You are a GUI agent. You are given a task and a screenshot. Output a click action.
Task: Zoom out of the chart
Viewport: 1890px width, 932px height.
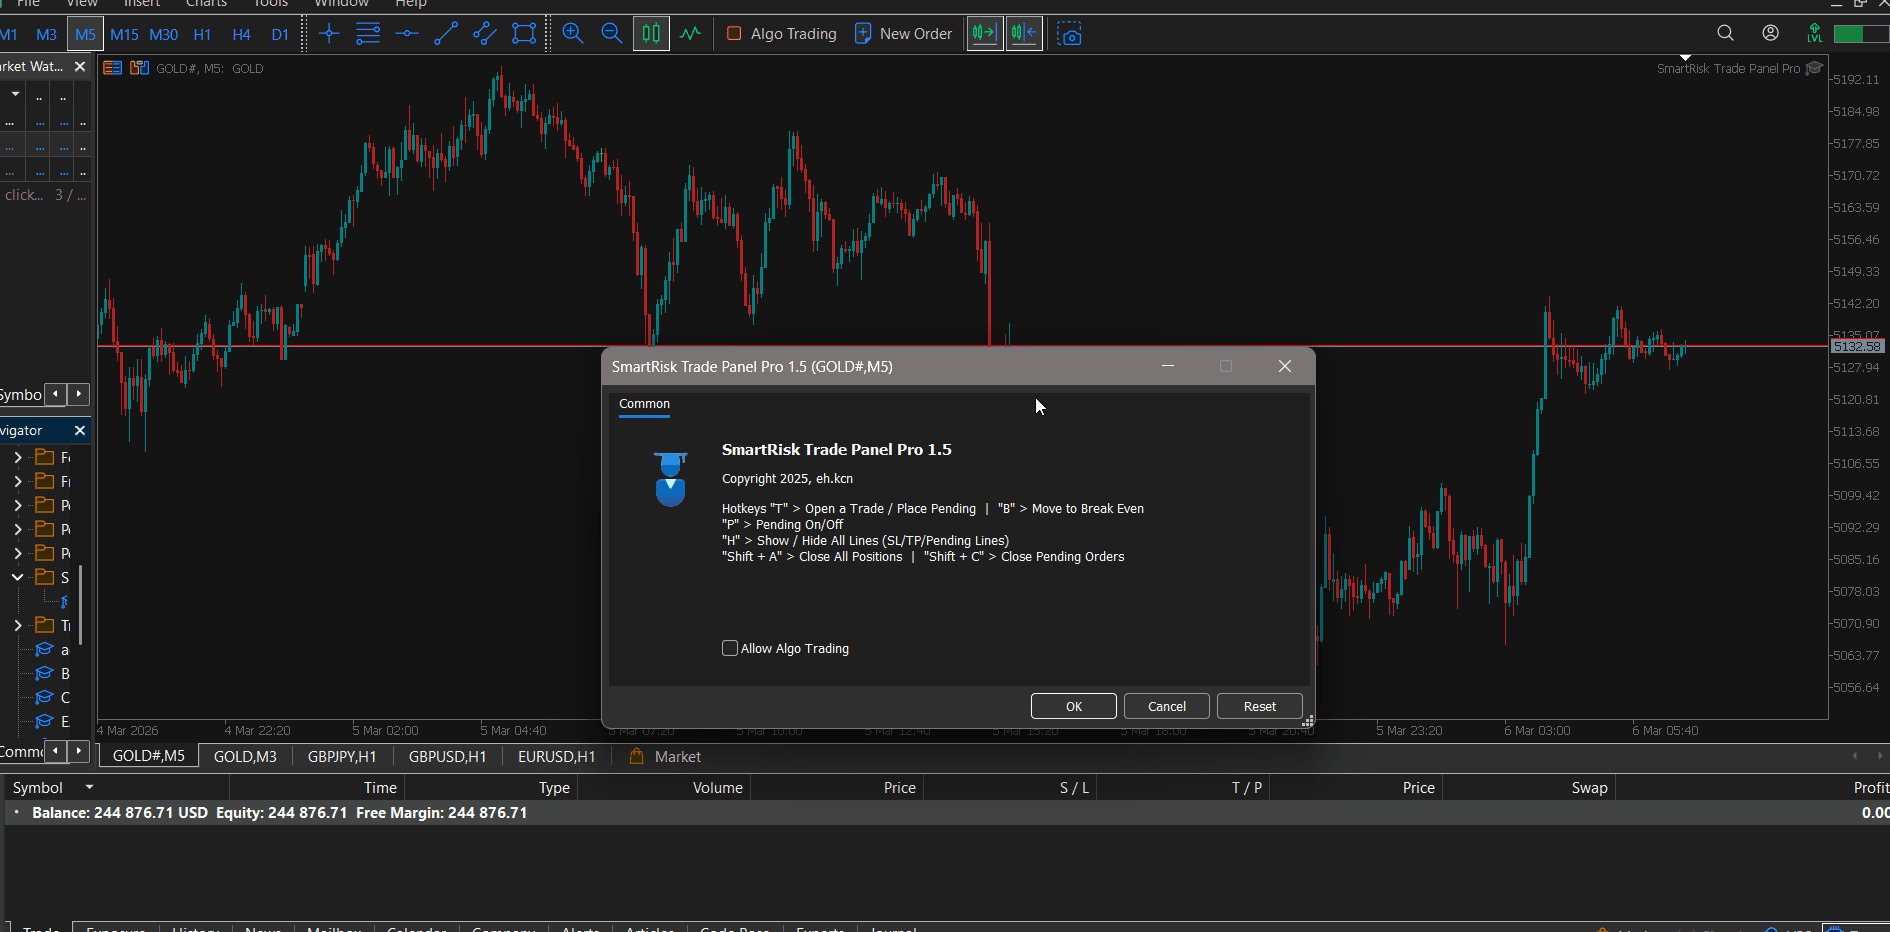[x=612, y=34]
